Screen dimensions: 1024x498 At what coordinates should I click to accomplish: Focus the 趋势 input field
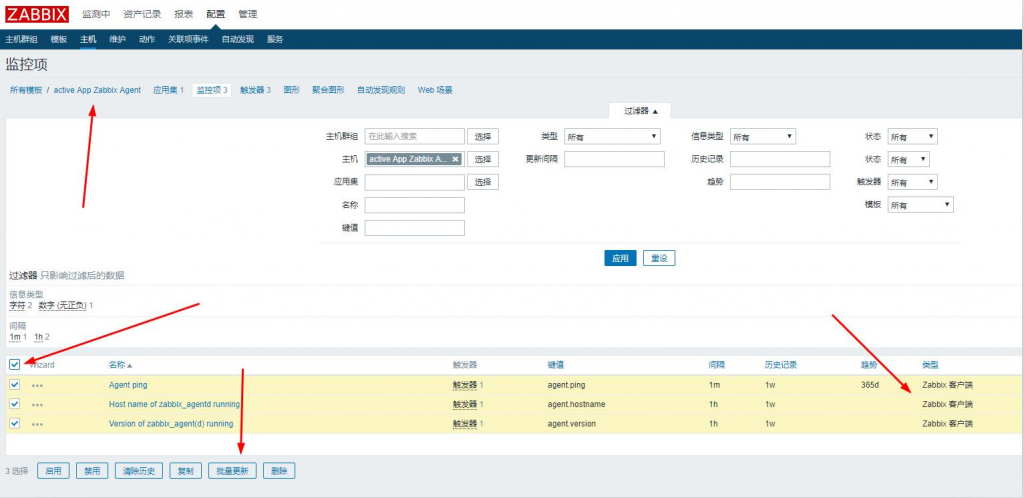780,182
